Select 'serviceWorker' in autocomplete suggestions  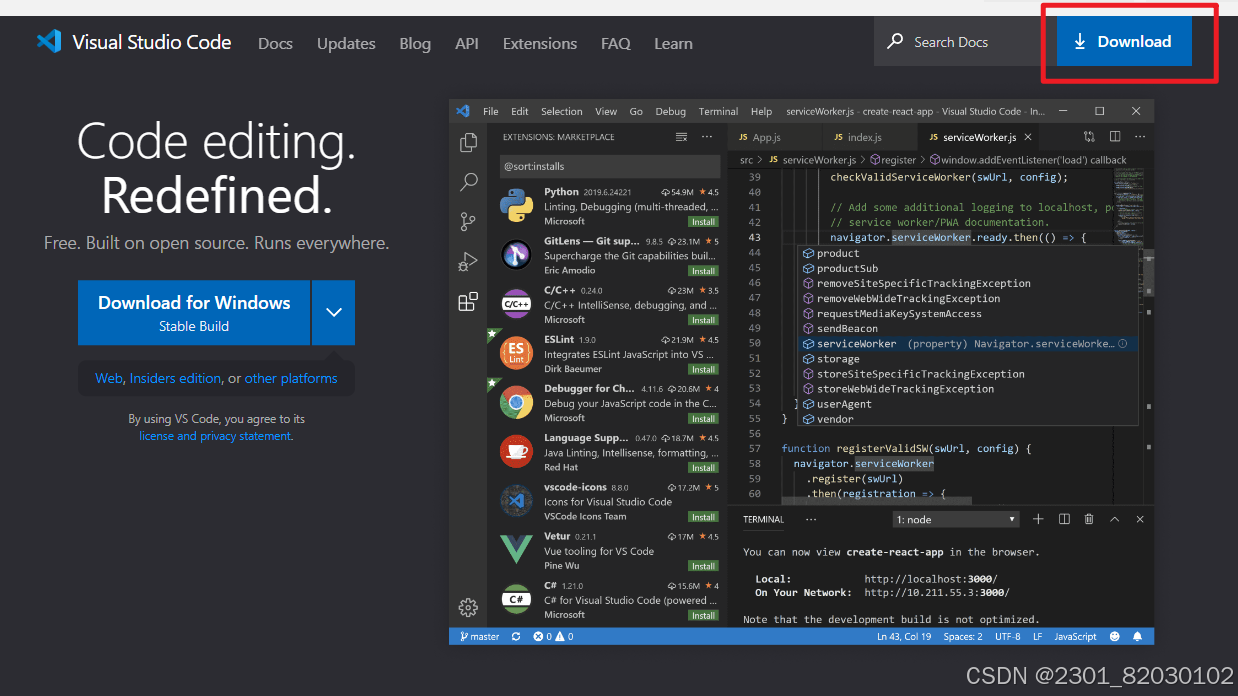click(x=967, y=343)
